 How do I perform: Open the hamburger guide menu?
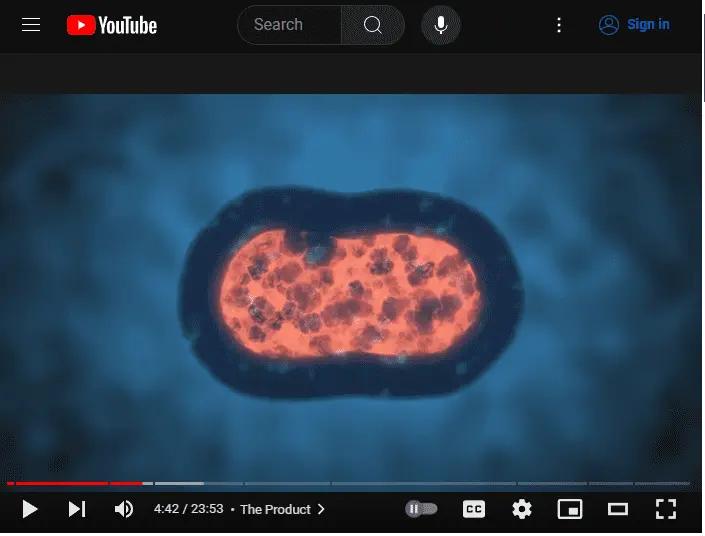pos(31,25)
